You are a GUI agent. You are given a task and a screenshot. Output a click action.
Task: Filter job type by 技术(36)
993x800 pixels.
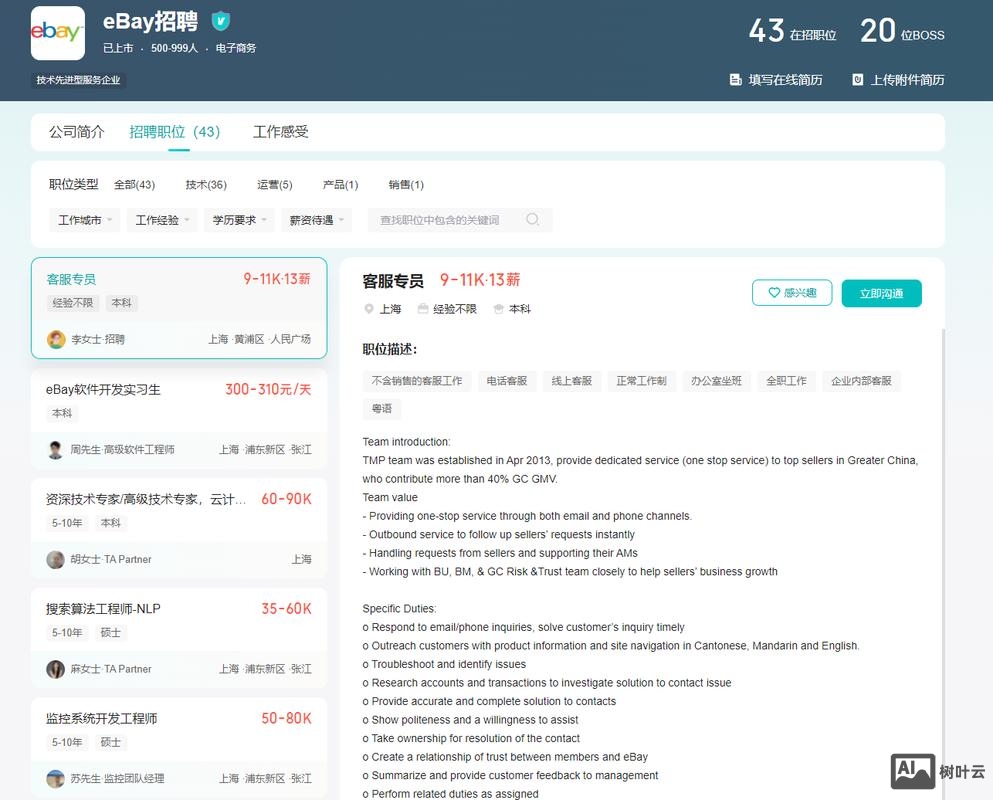205,185
